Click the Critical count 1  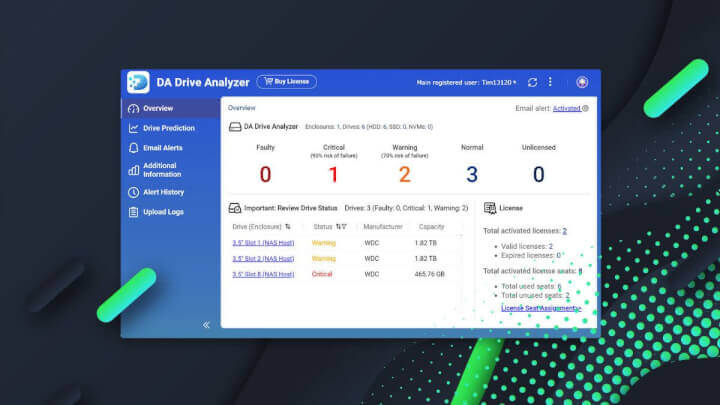click(x=333, y=174)
